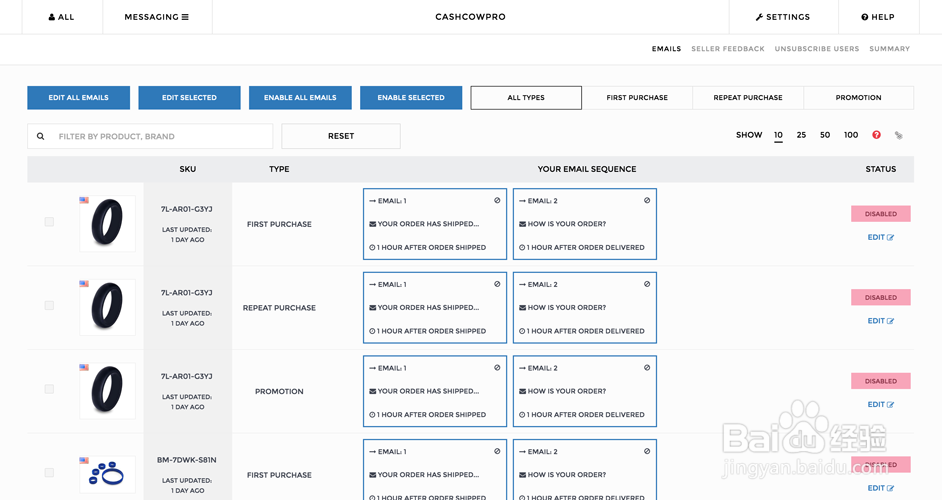
Task: Click the STATUS column header
Action: point(881,169)
